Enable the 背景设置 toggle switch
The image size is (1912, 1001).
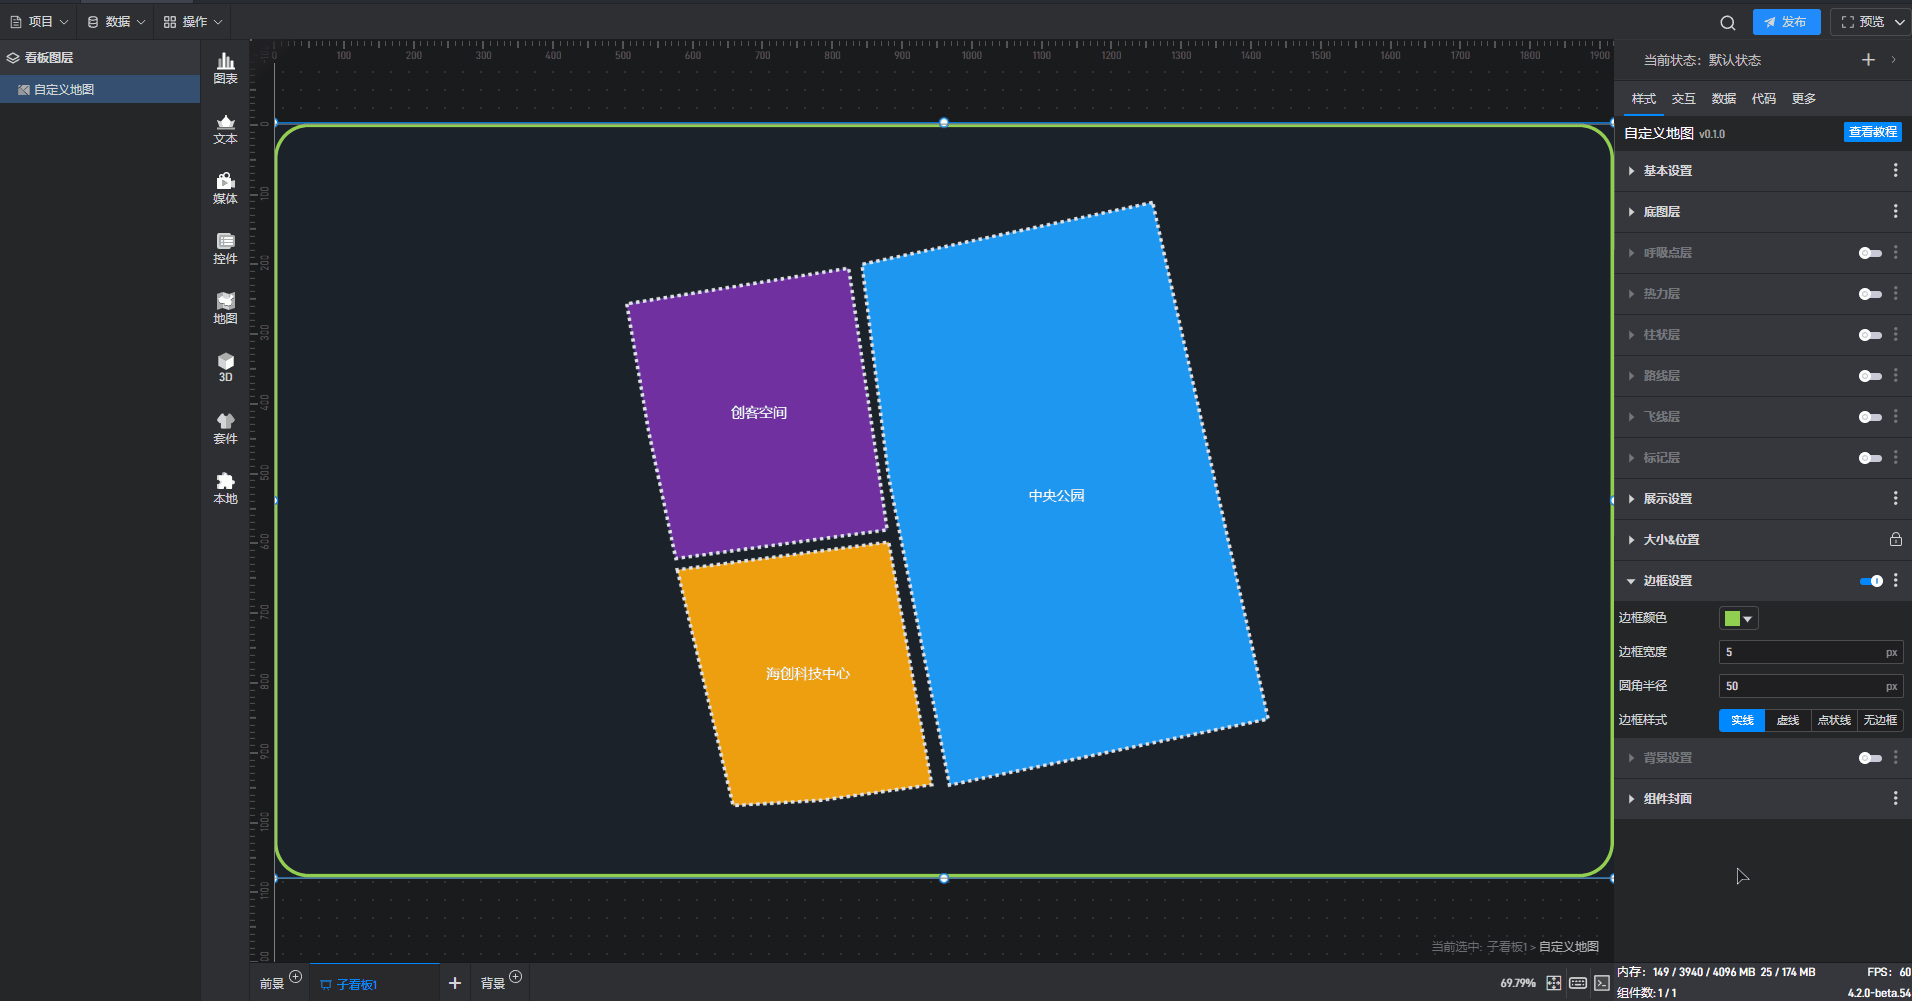[x=1870, y=758]
